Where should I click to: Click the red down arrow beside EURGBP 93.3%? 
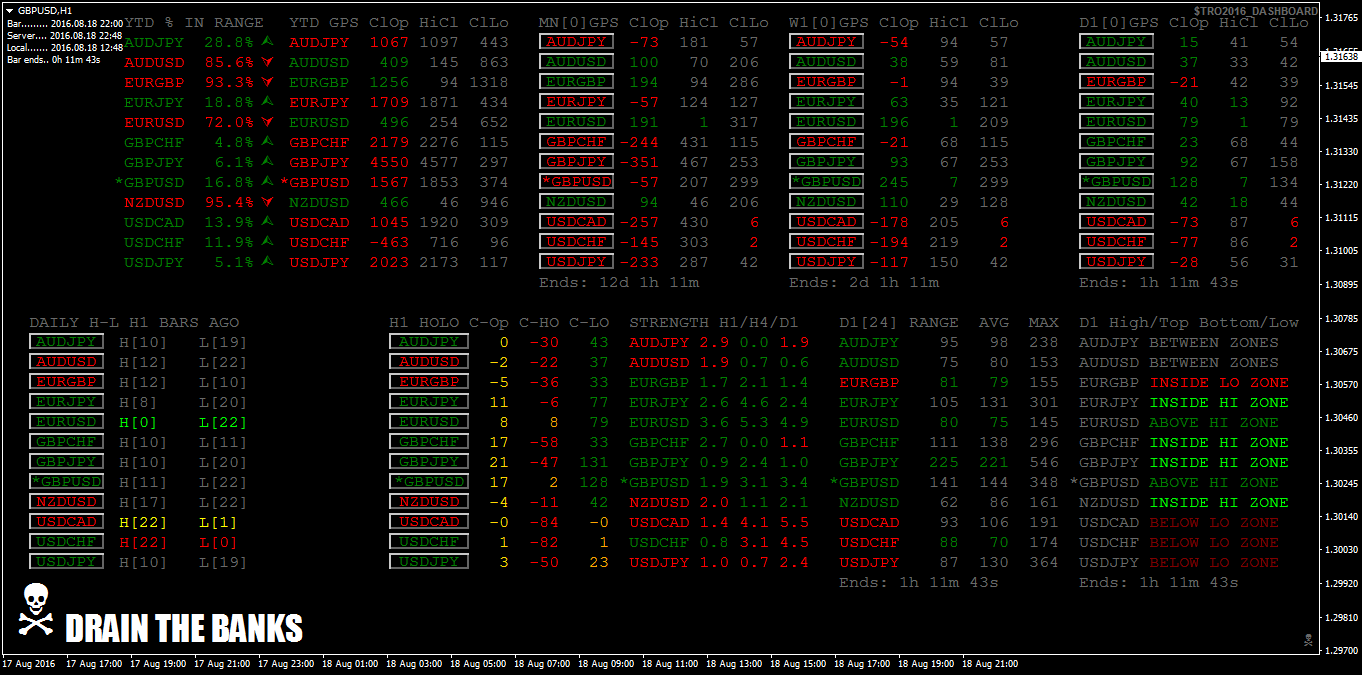click(267, 82)
